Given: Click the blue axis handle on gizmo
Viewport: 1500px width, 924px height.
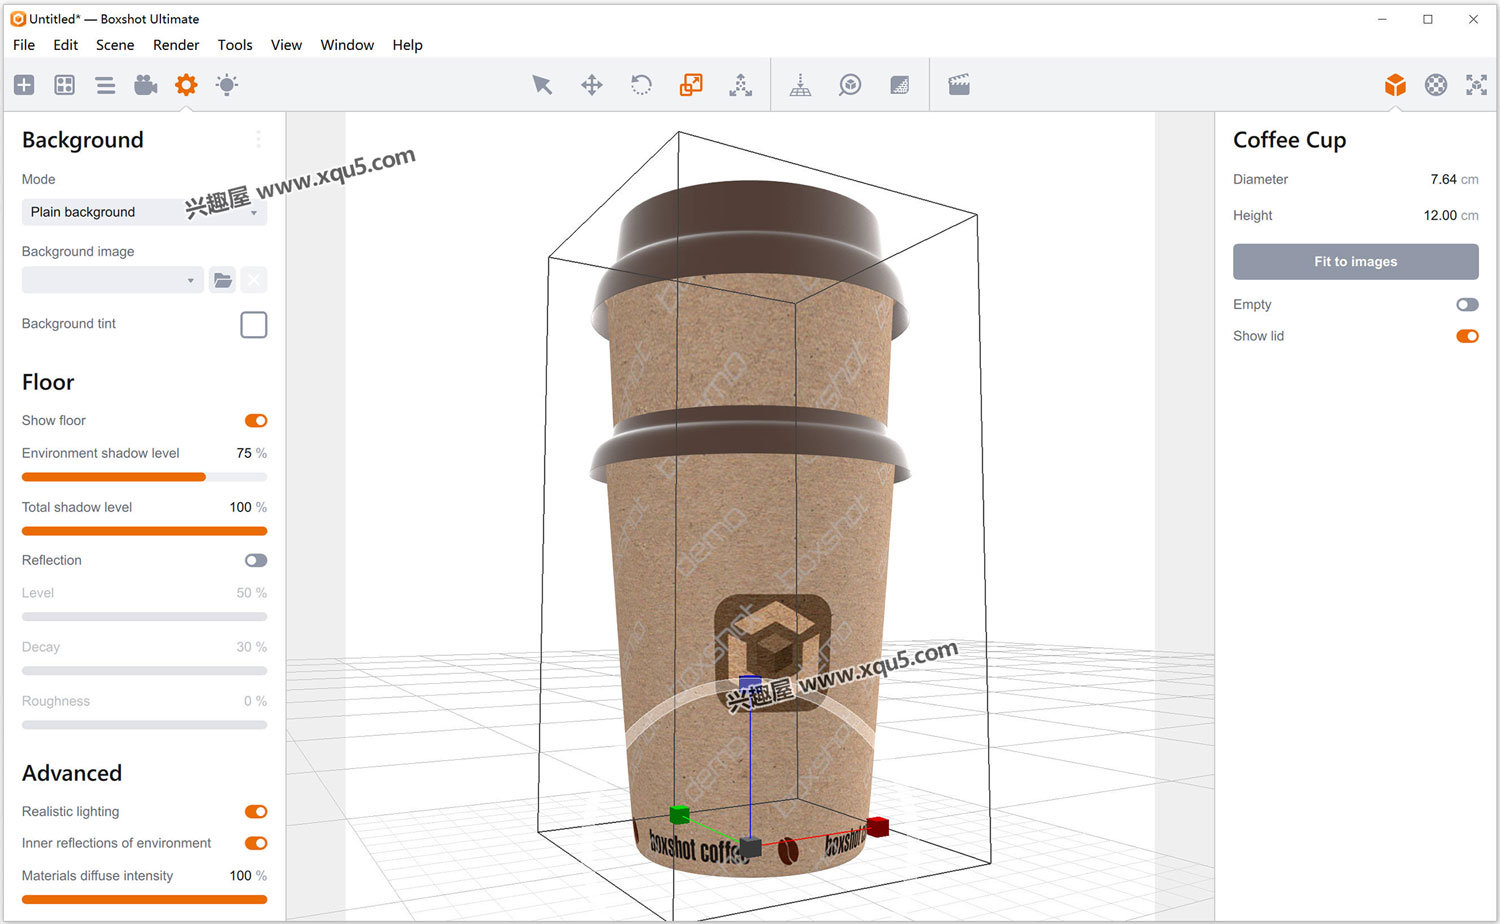Looking at the screenshot, I should 750,682.
